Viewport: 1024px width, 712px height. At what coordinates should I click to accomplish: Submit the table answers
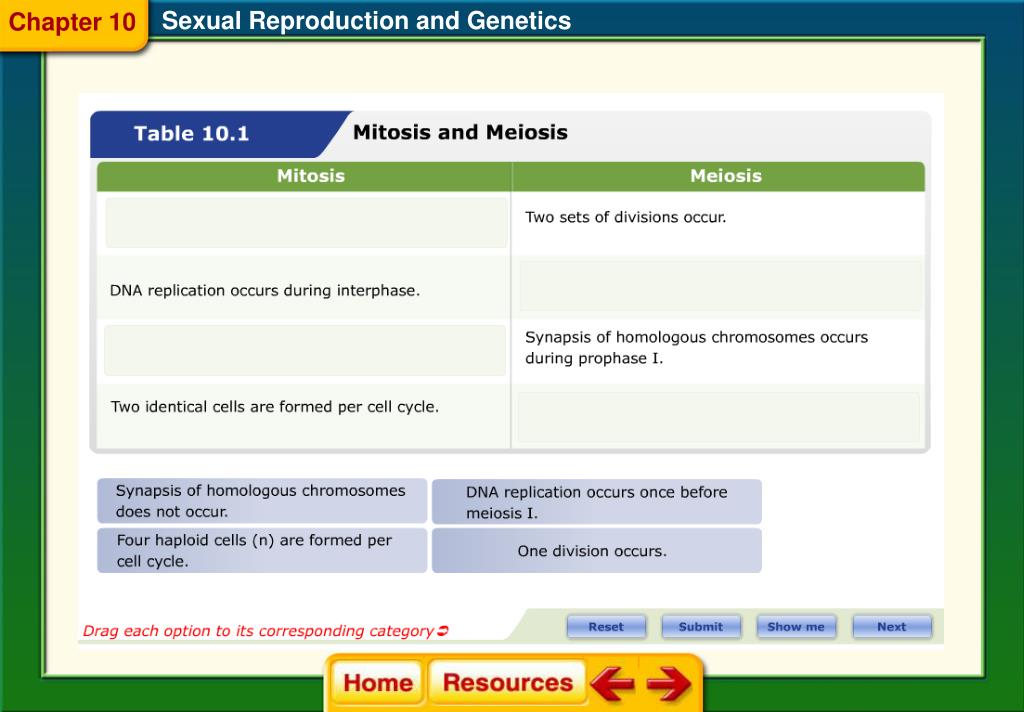(x=701, y=627)
